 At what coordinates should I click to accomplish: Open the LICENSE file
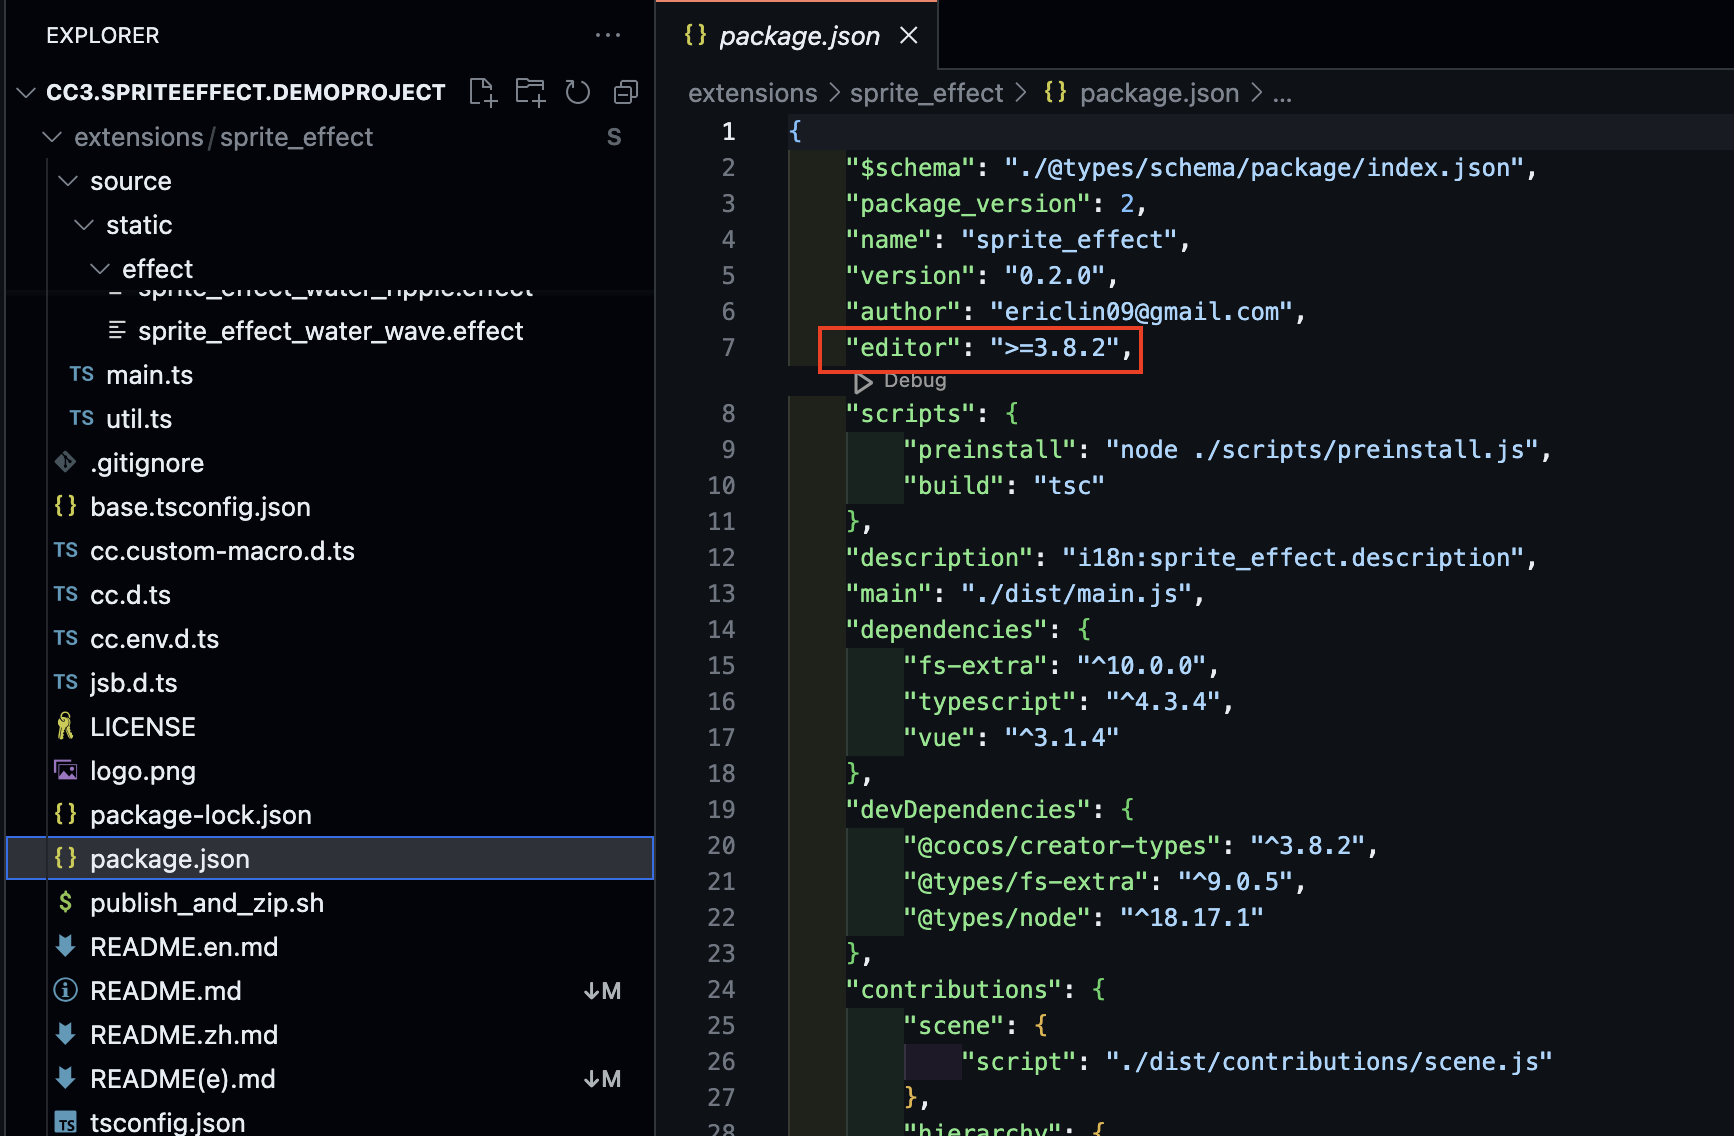330,727
